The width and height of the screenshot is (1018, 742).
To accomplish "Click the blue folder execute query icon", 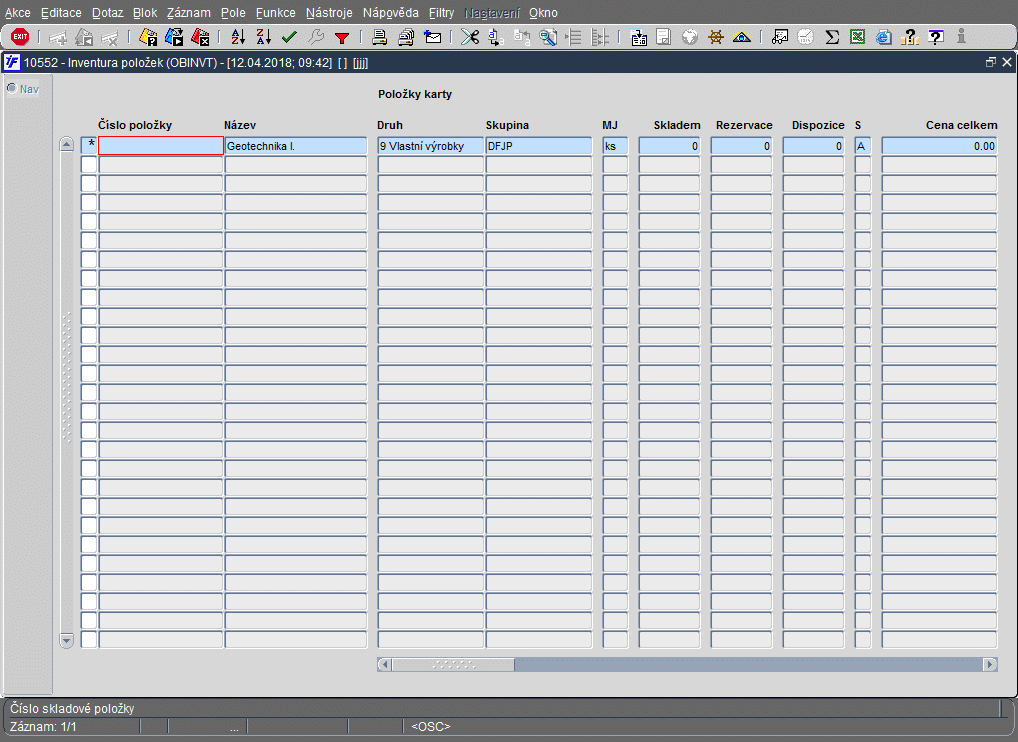I will point(174,37).
